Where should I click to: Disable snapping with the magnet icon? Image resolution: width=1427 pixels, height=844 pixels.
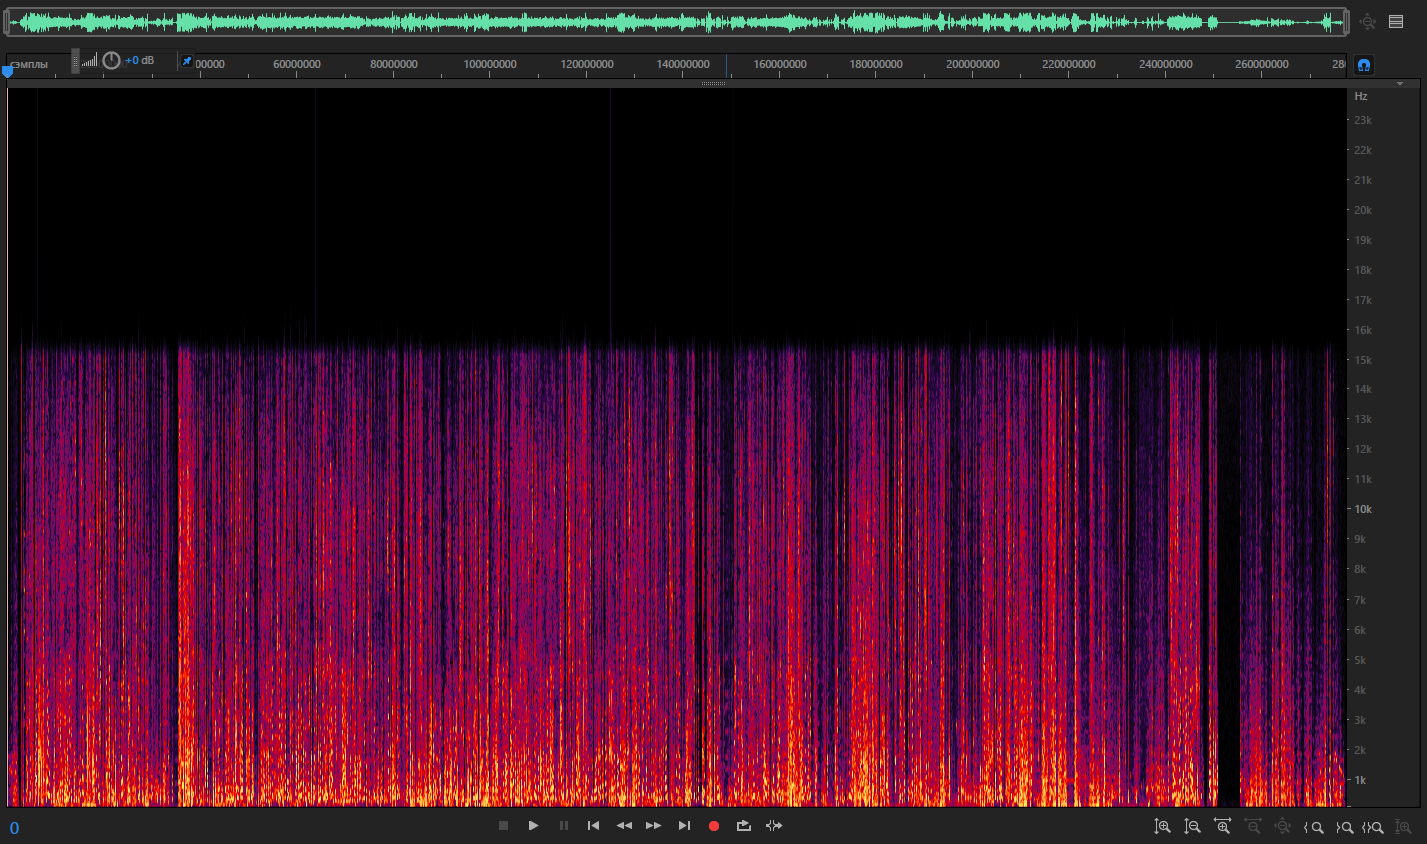(1363, 65)
